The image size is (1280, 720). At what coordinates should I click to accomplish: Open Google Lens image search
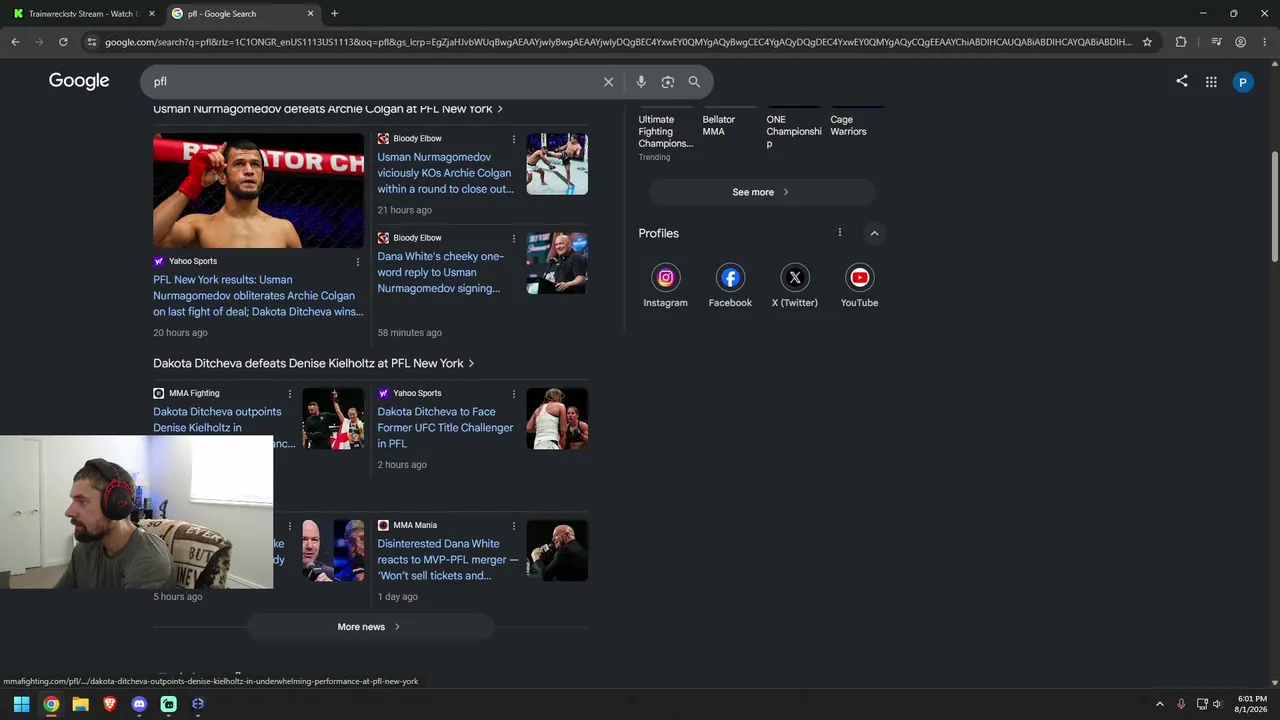pyautogui.click(x=668, y=82)
